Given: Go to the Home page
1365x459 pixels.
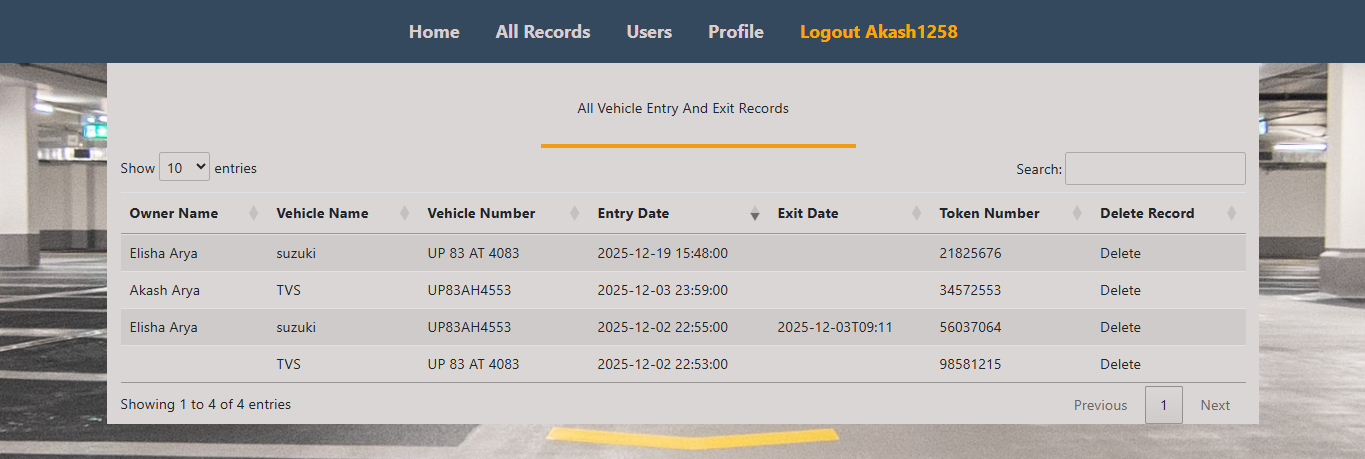Looking at the screenshot, I should 434,32.
